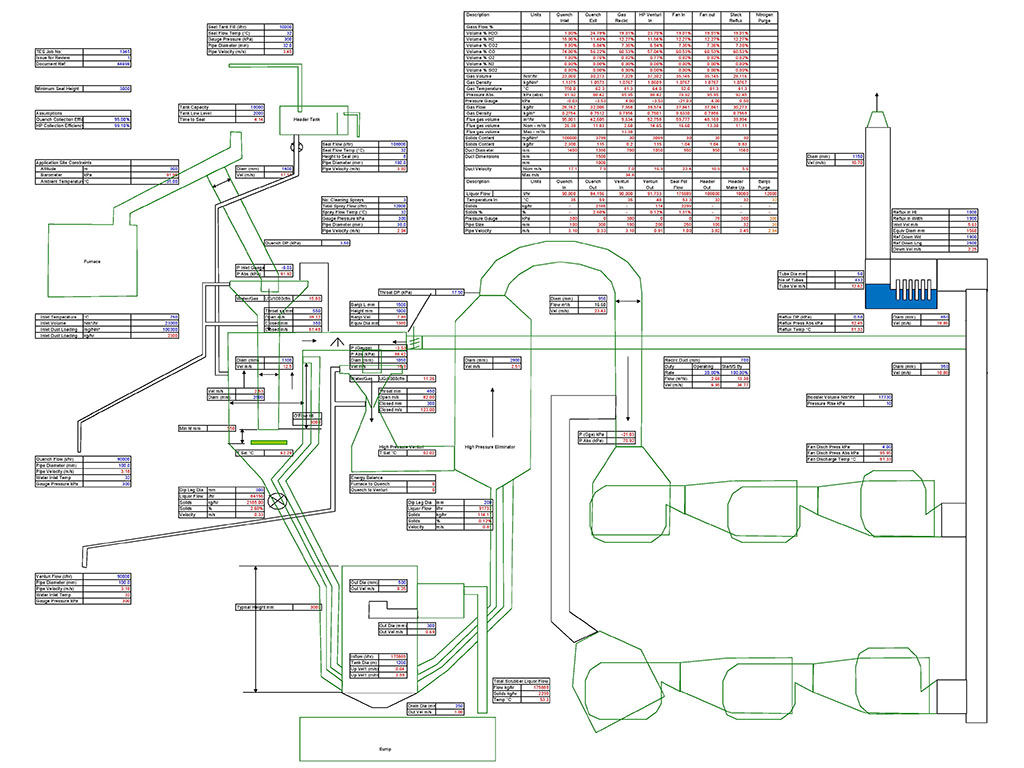Click the Furnace block in the diagram

pyautogui.click(x=93, y=260)
